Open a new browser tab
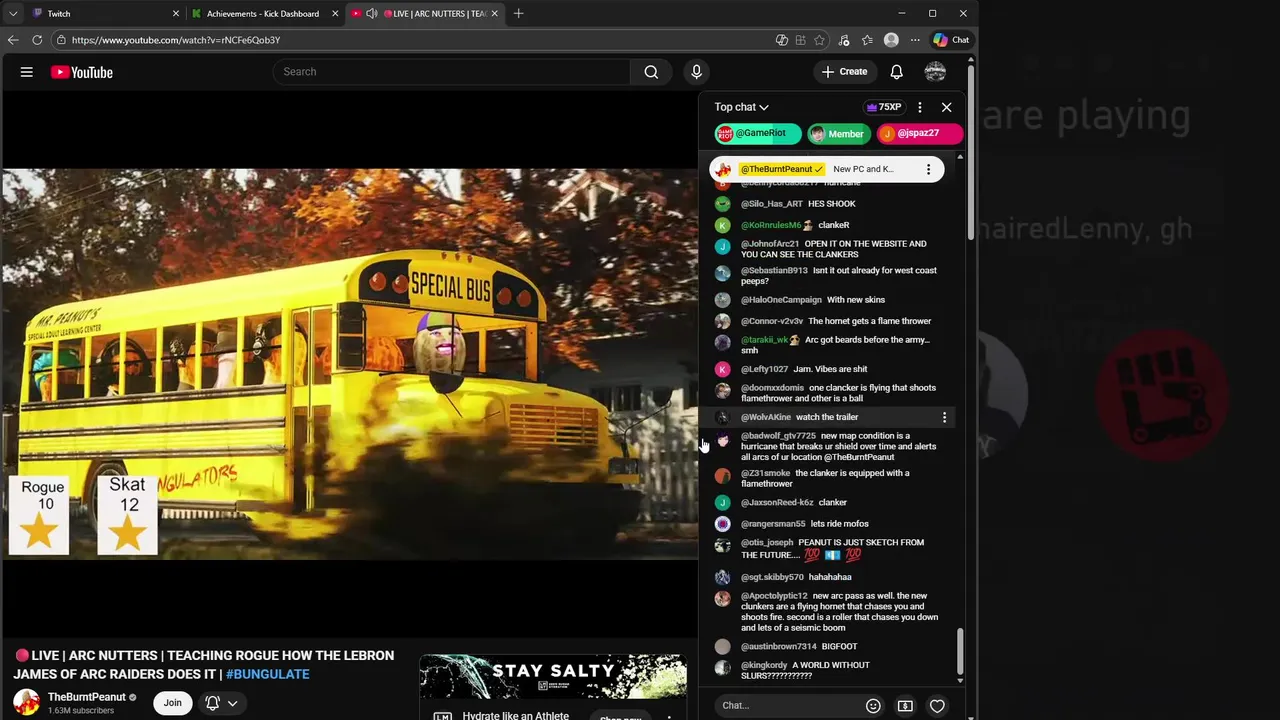This screenshot has width=1280, height=720. (518, 13)
